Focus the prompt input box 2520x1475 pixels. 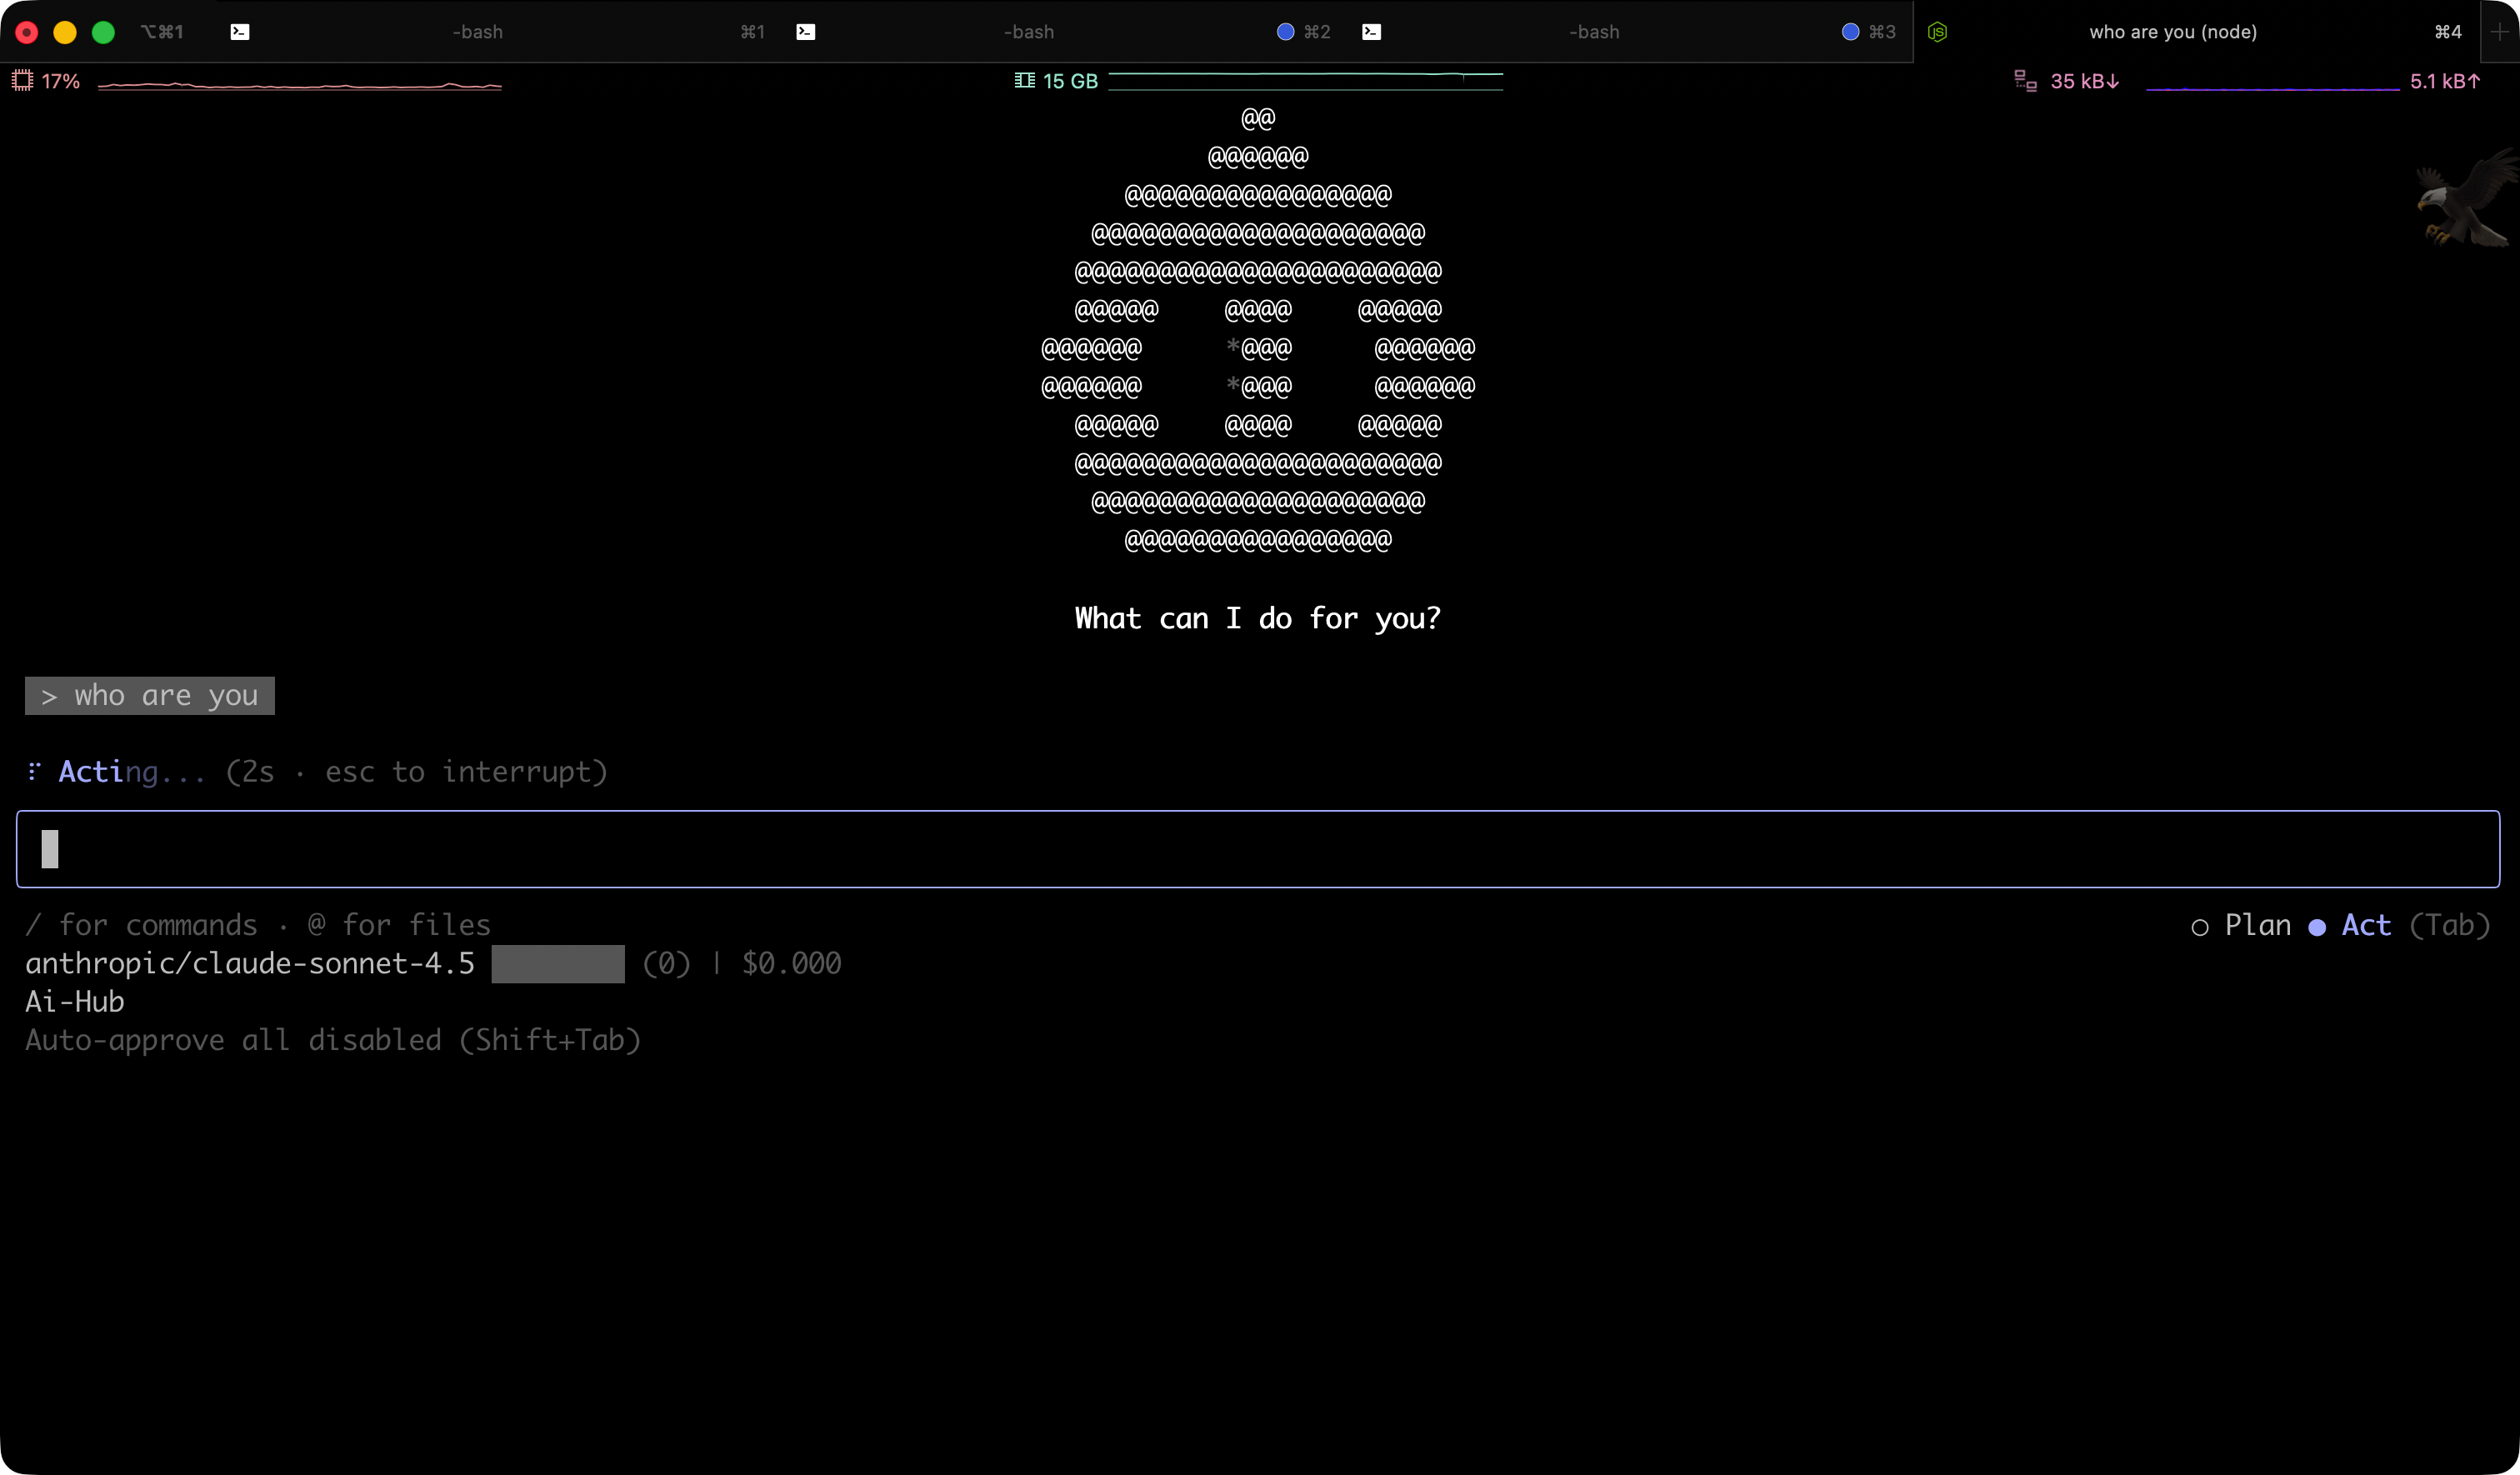coord(1258,849)
